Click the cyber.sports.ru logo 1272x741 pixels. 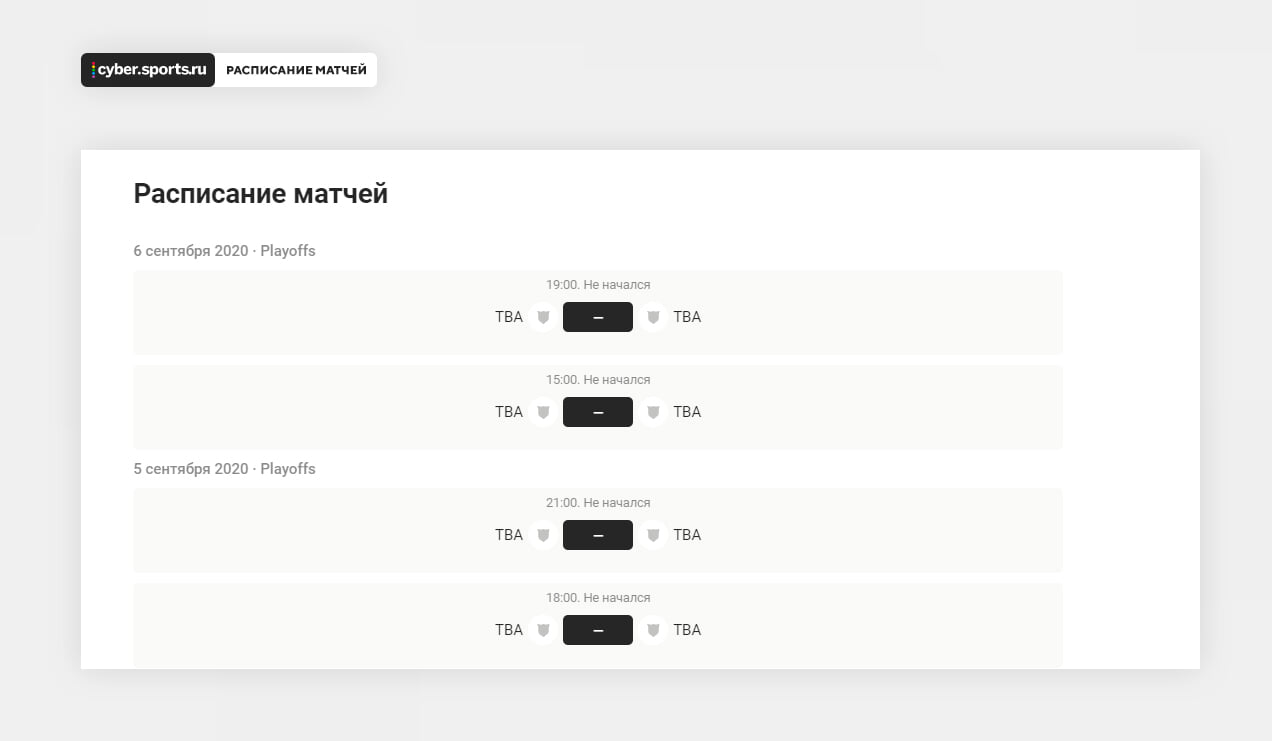[x=148, y=70]
